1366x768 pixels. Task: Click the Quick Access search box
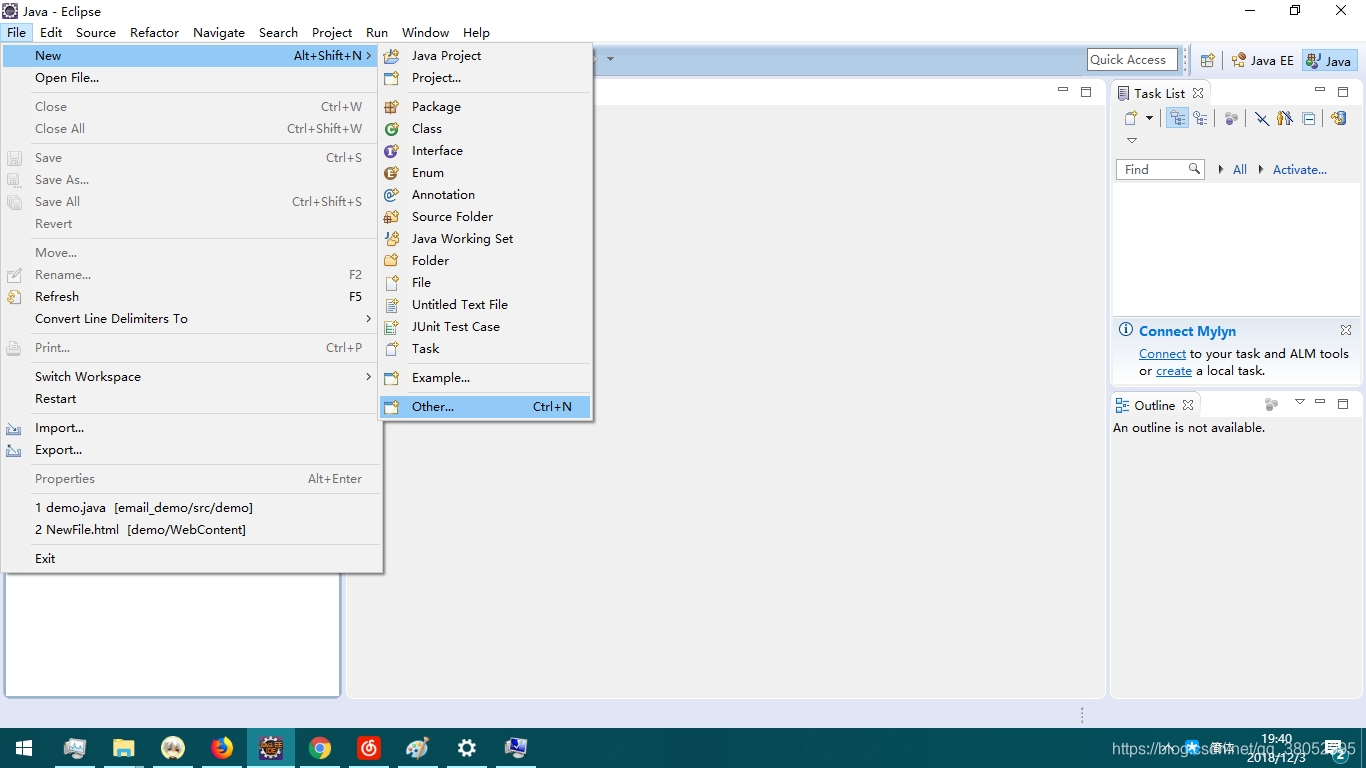pos(1132,60)
